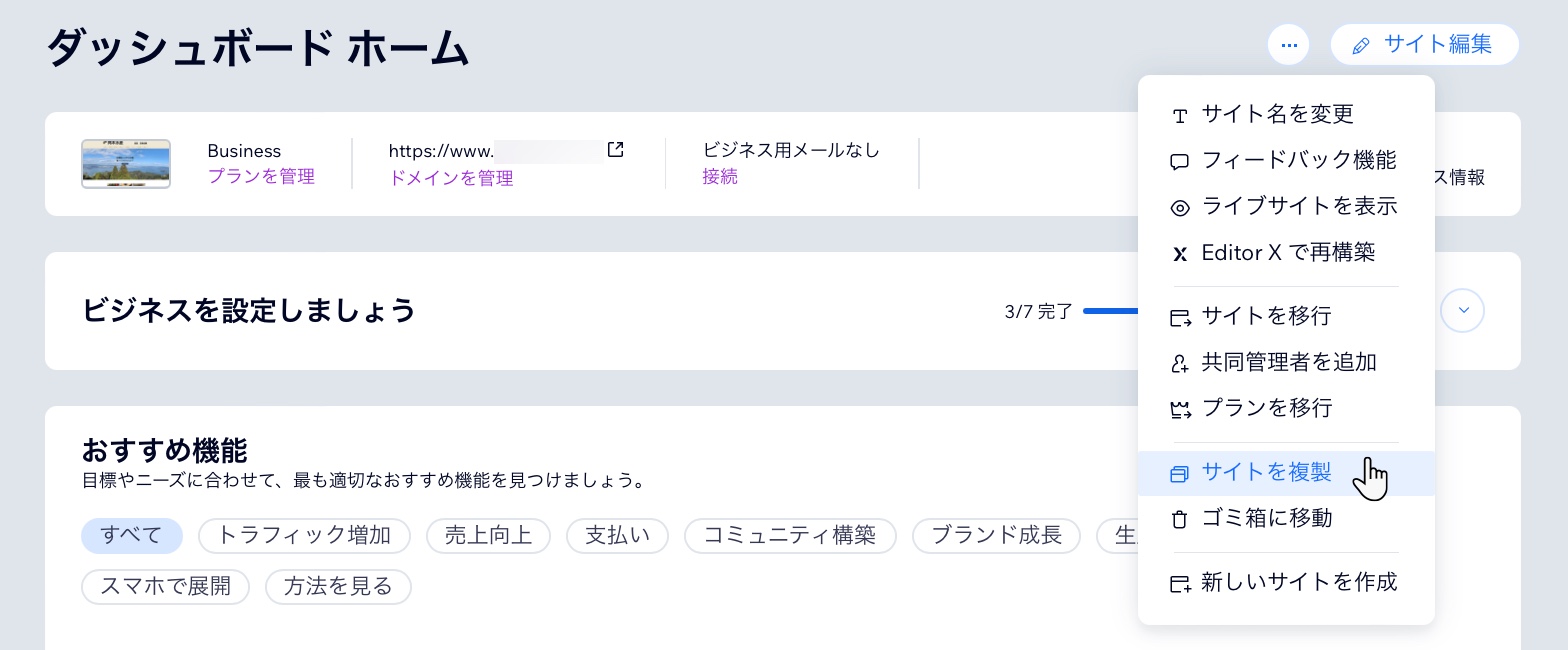The image size is (1568, 650).
Task: Click the duplicate icon next to サイトを複製
Action: pos(1180,473)
